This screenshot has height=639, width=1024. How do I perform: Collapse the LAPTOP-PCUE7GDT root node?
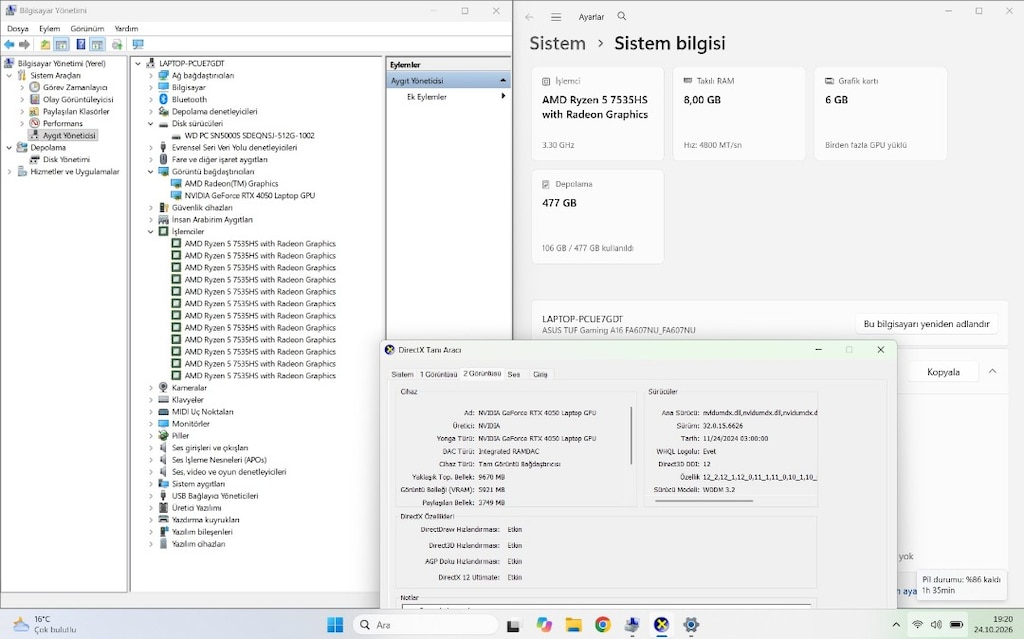point(138,63)
